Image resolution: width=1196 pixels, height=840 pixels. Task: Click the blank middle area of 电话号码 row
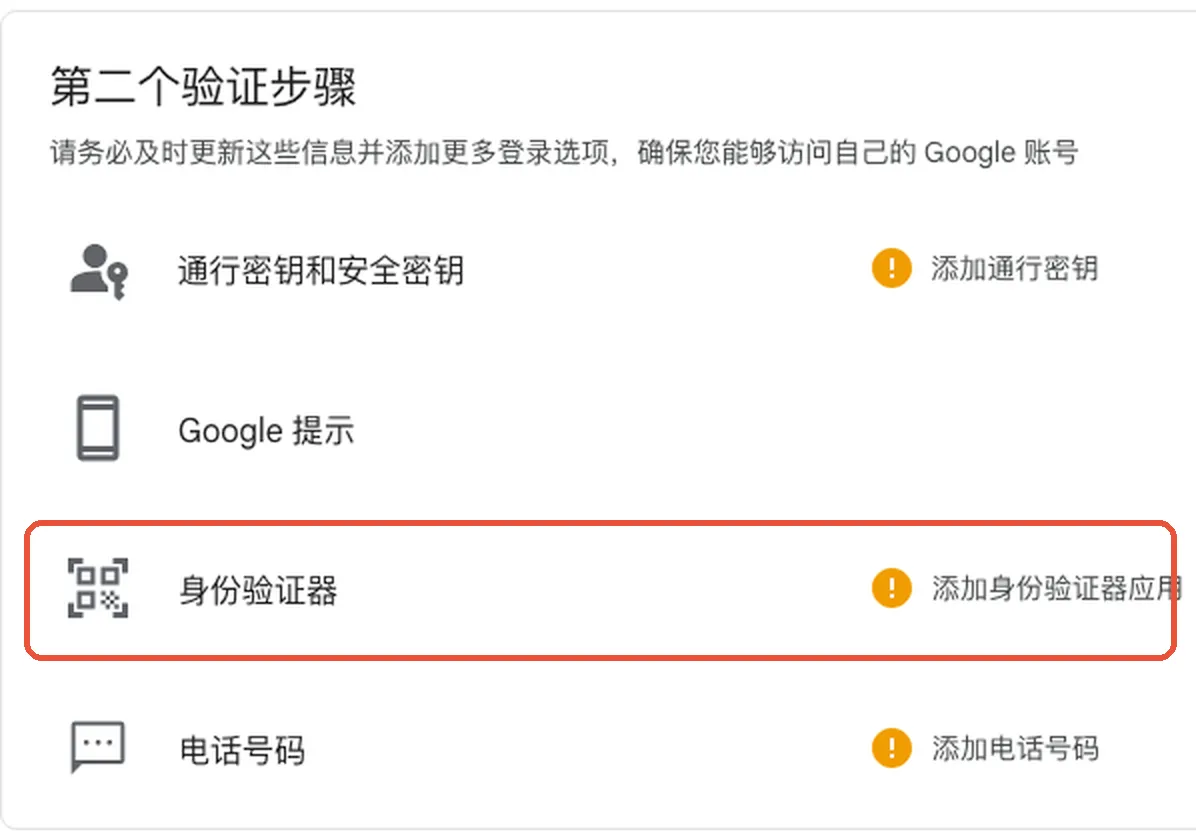(x=587, y=749)
